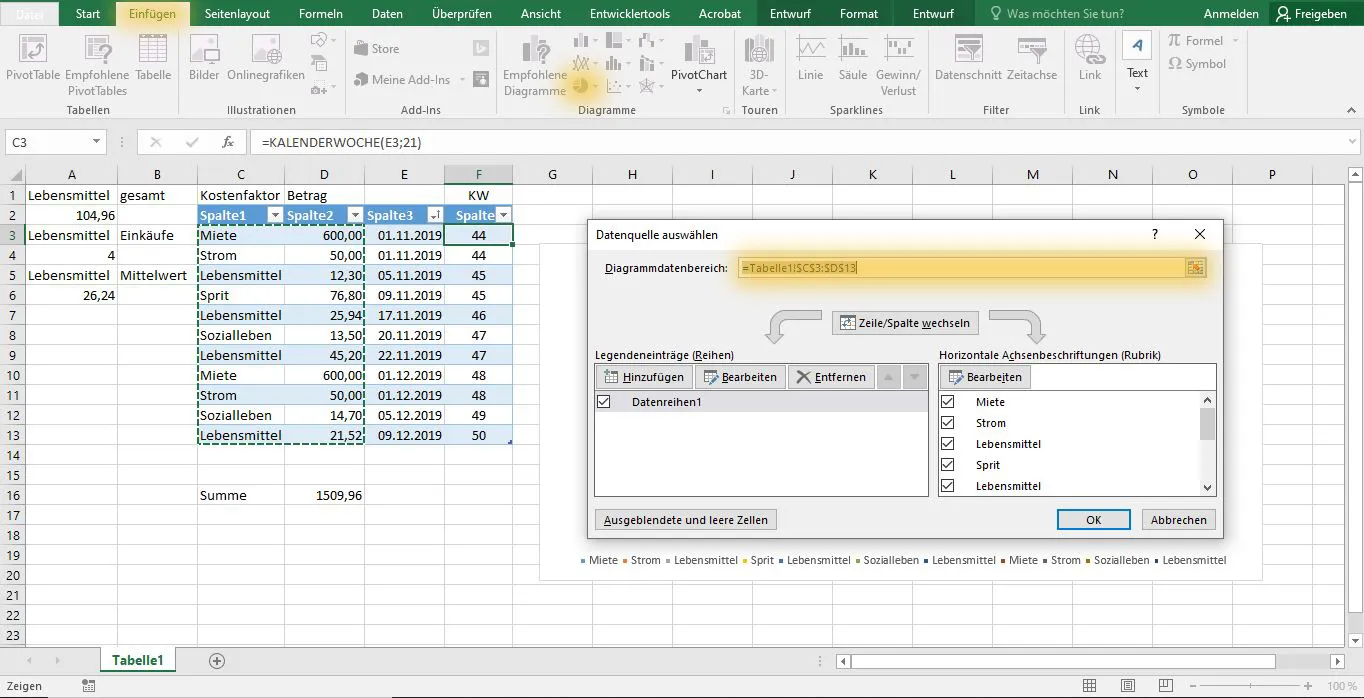The height and width of the screenshot is (698, 1364).
Task: Uncheck Sprit in the axis labels list
Action: pyautogui.click(x=949, y=464)
